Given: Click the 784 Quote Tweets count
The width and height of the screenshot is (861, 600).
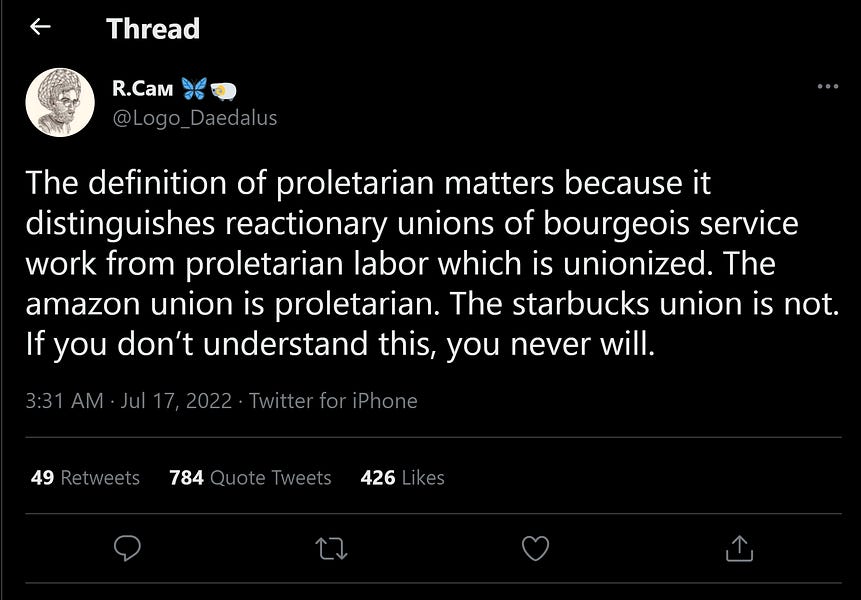Looking at the screenshot, I should [x=250, y=478].
